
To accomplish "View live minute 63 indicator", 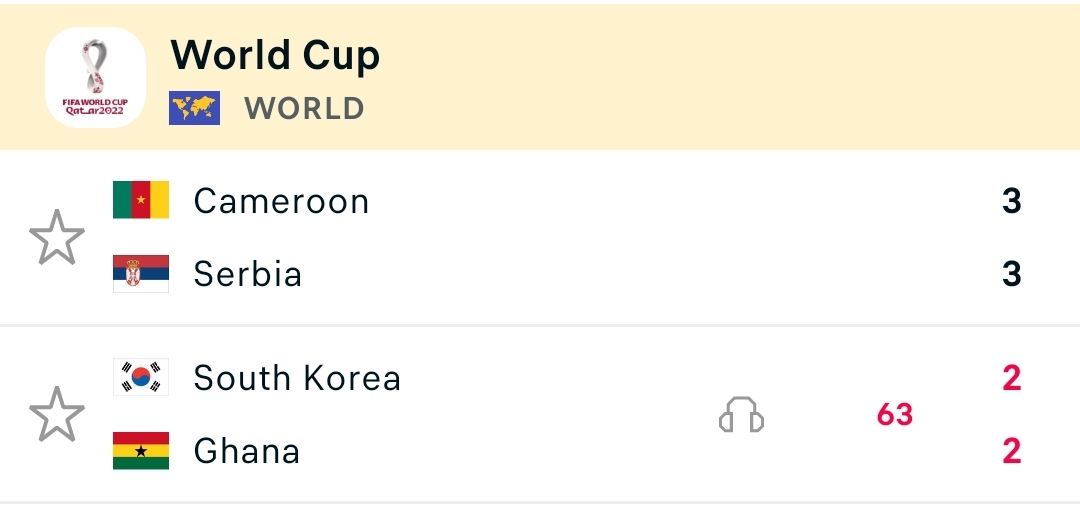I will click(895, 414).
